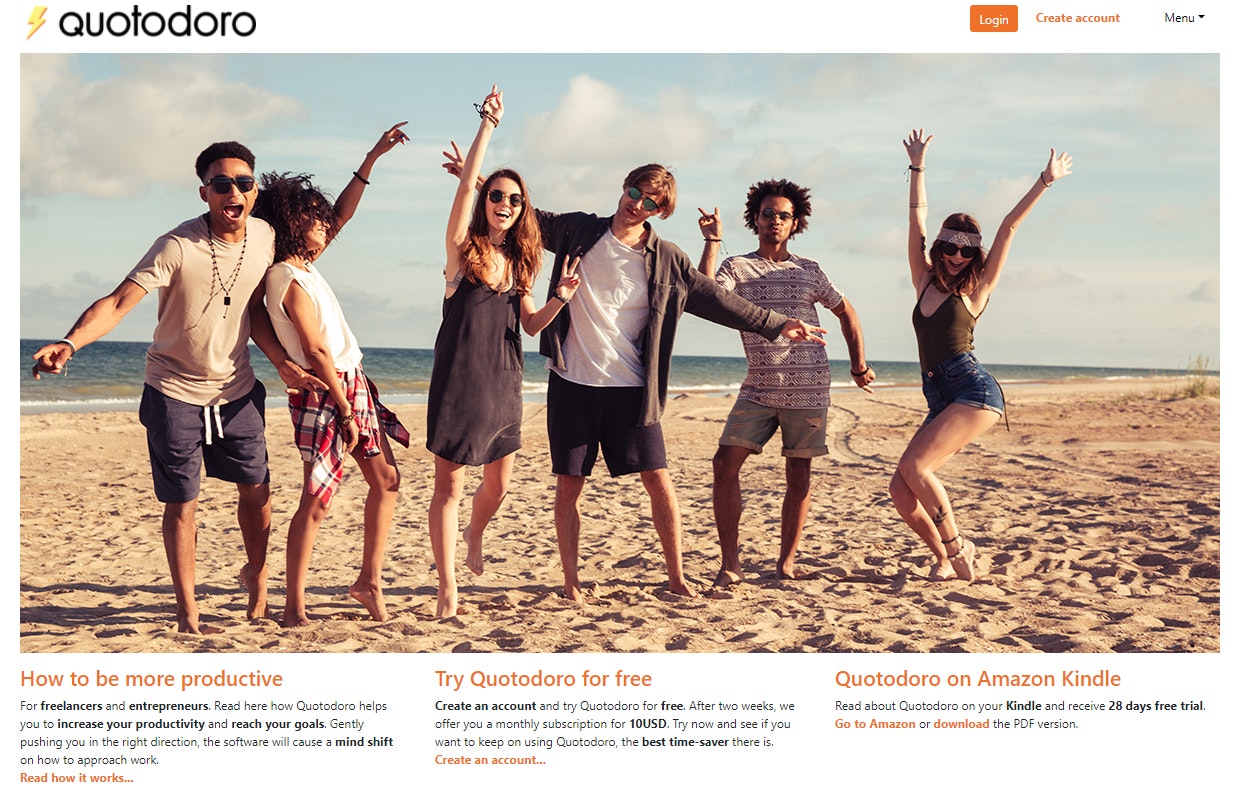The image size is (1242, 812).
Task: Open the 'Go to Amazon' link
Action: (875, 724)
